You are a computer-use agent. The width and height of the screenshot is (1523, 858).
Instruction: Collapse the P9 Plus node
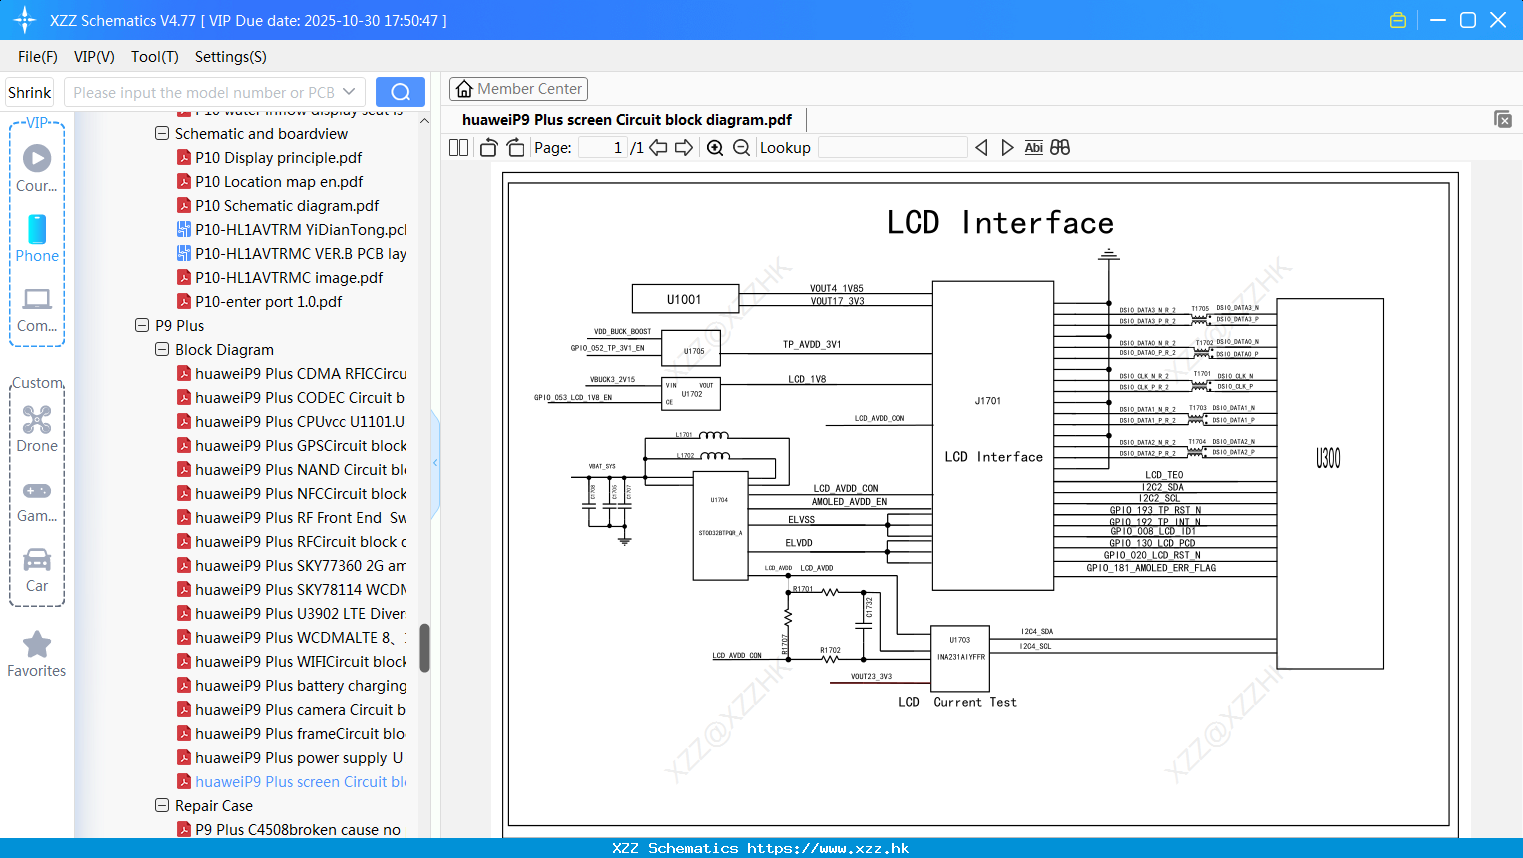142,325
